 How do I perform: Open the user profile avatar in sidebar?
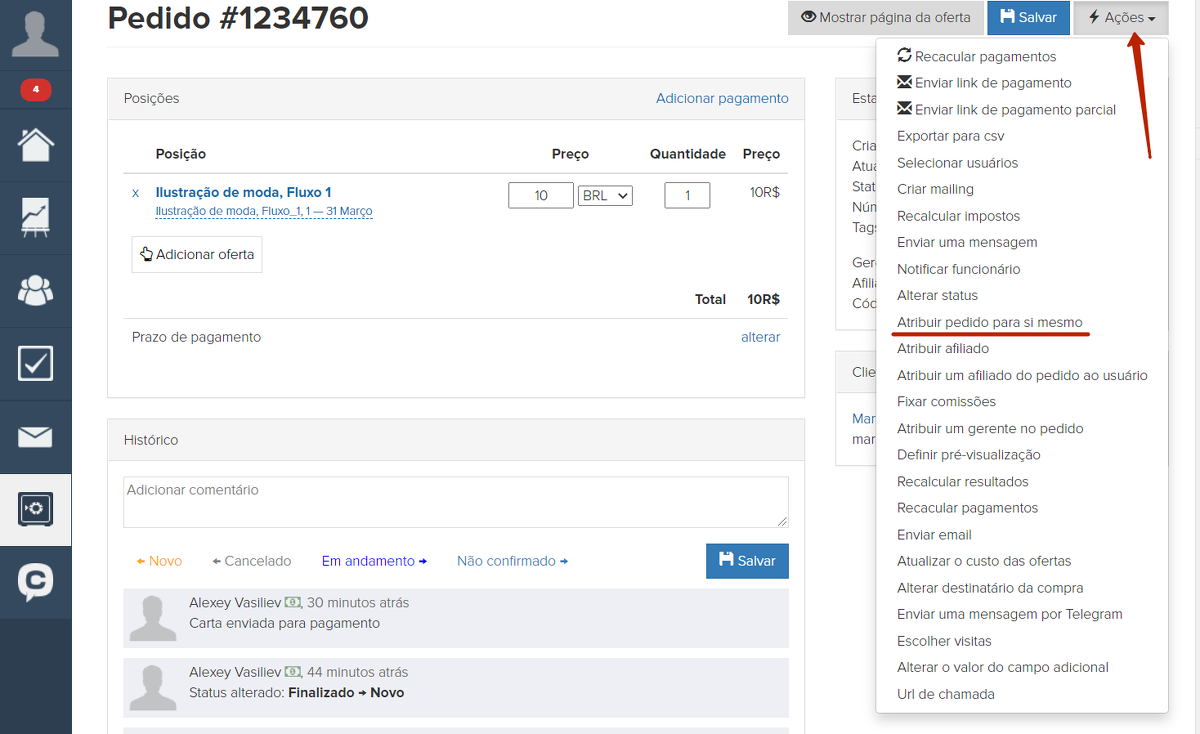35,32
